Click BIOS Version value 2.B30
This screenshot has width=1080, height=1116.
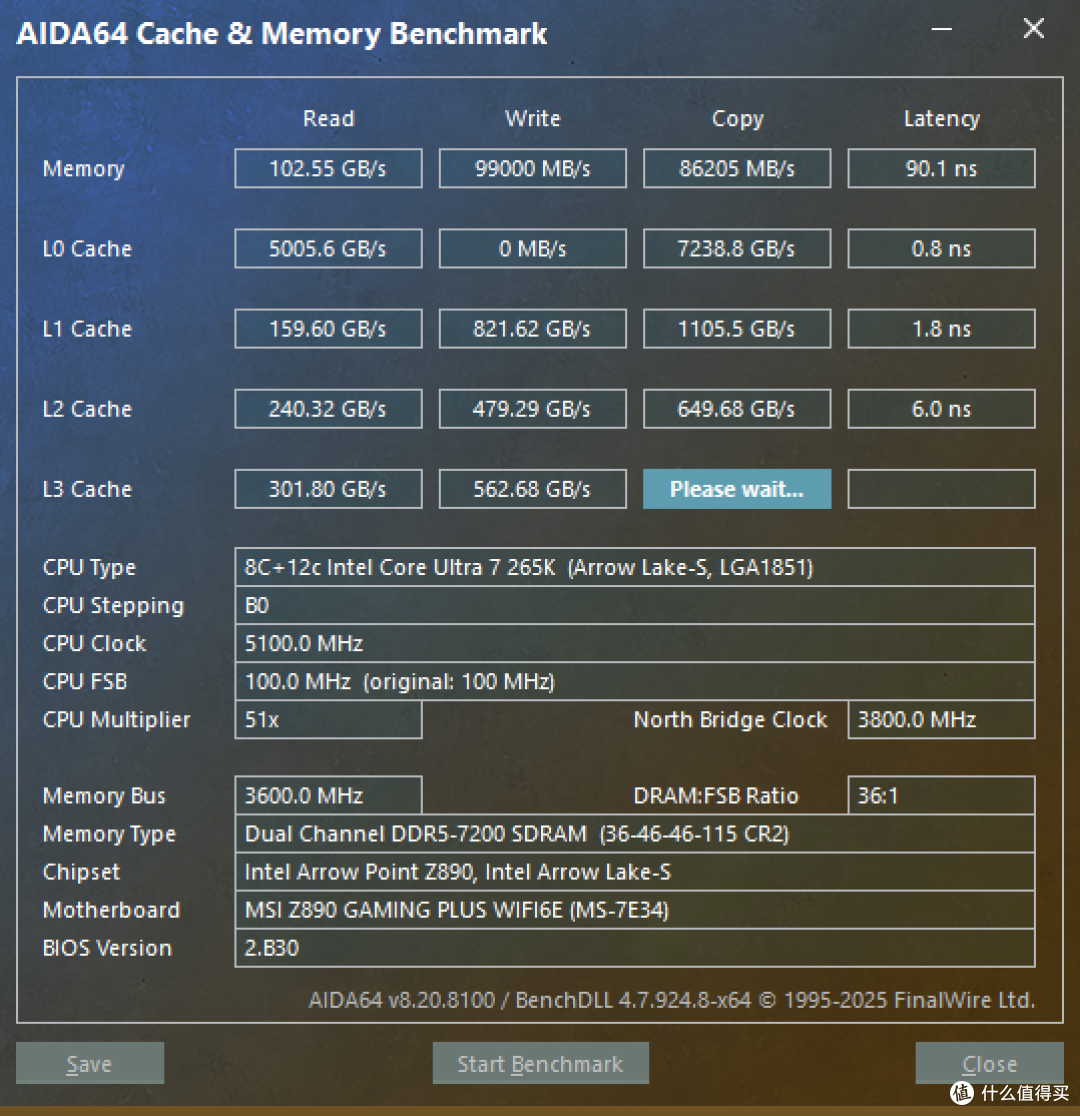(x=635, y=948)
